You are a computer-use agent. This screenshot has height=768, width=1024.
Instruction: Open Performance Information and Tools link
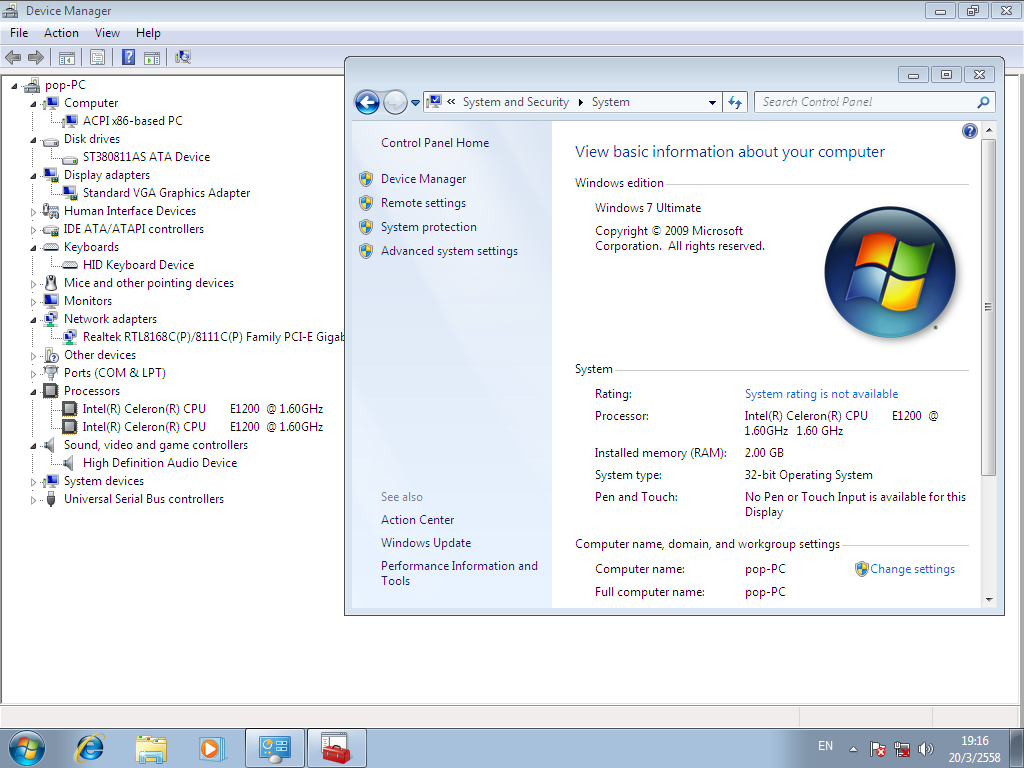point(459,573)
